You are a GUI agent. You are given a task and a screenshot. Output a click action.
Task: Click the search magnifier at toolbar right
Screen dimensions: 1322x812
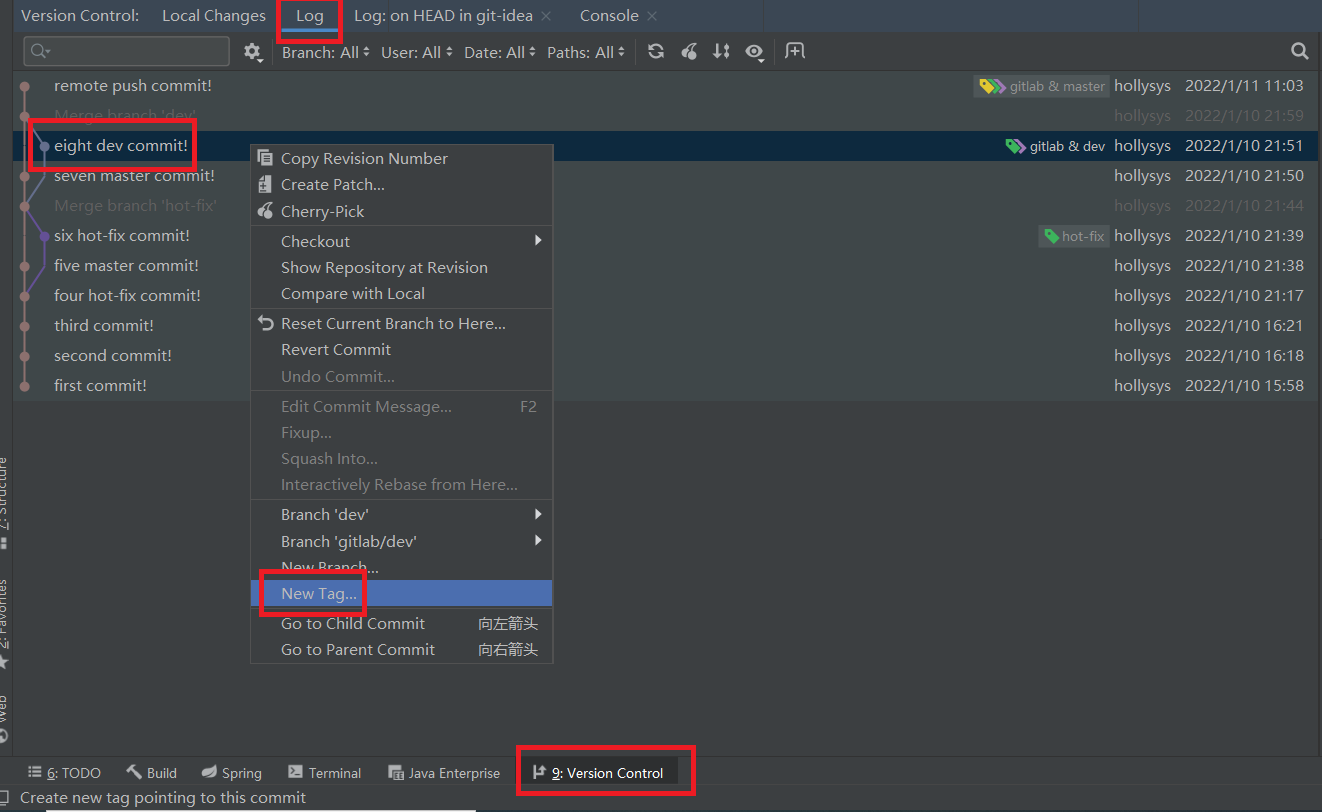1299,51
